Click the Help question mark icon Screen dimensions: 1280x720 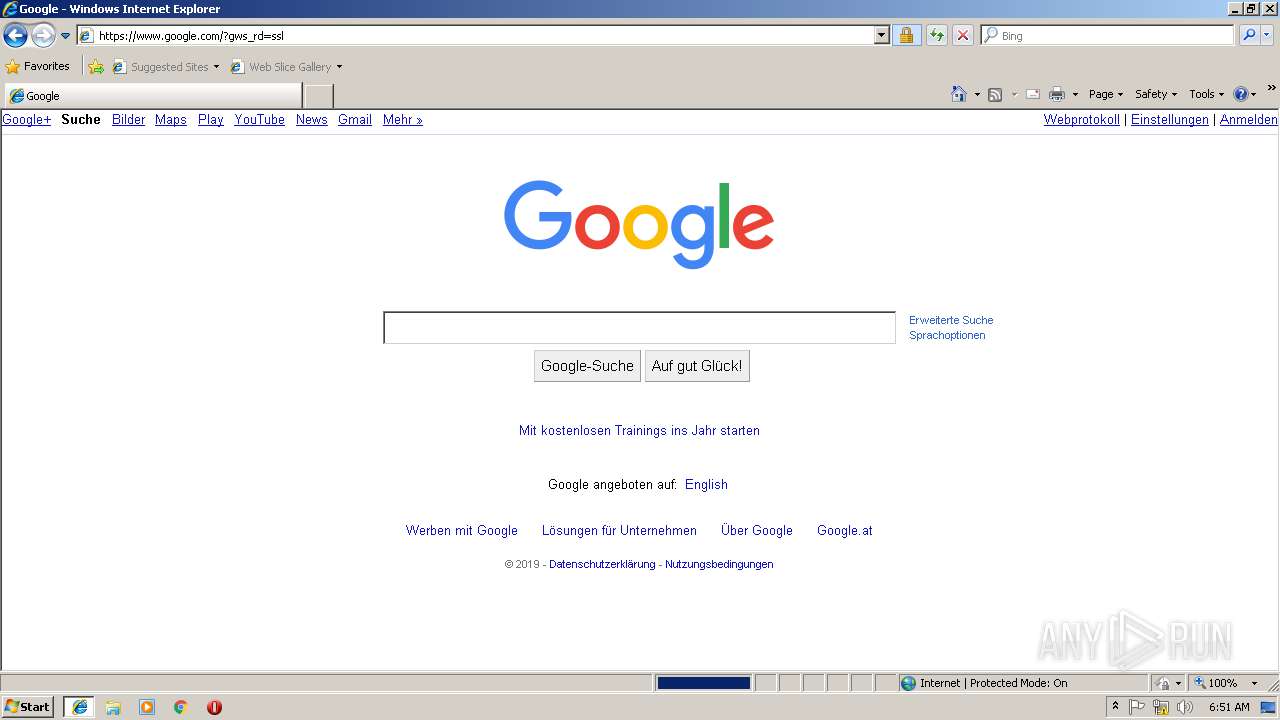point(1241,94)
